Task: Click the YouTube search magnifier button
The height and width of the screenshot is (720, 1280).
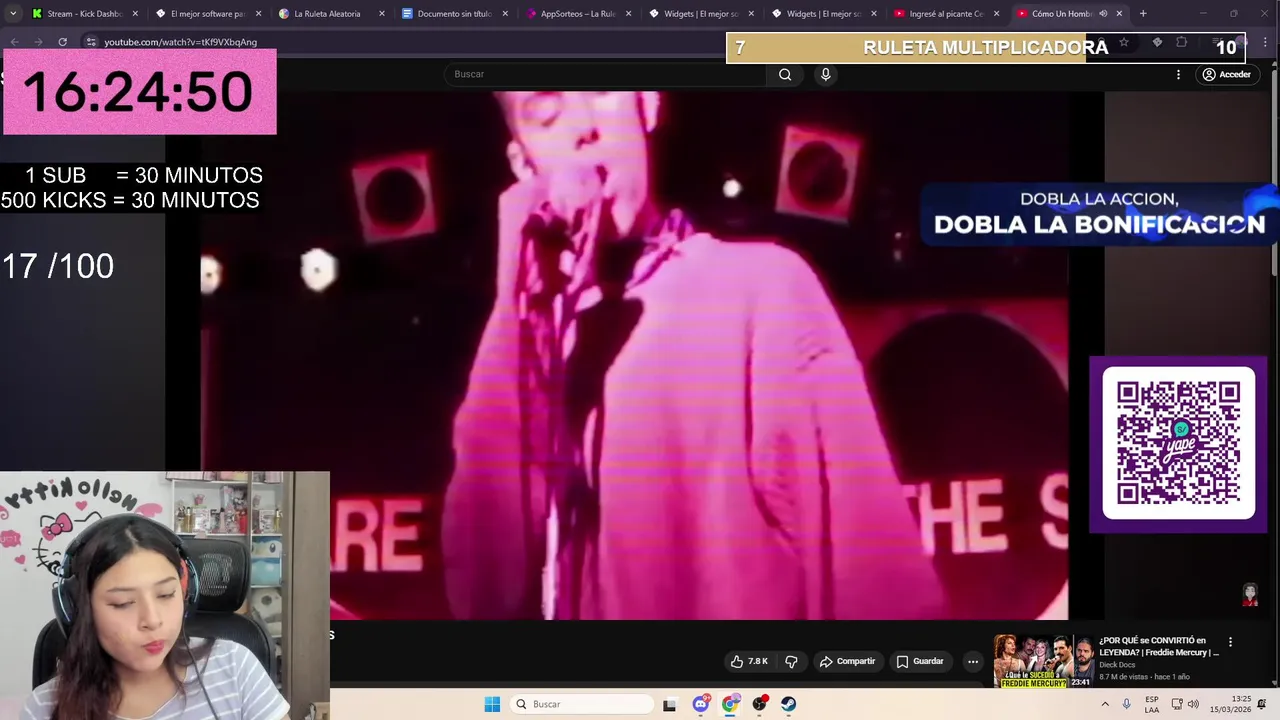Action: (x=785, y=74)
